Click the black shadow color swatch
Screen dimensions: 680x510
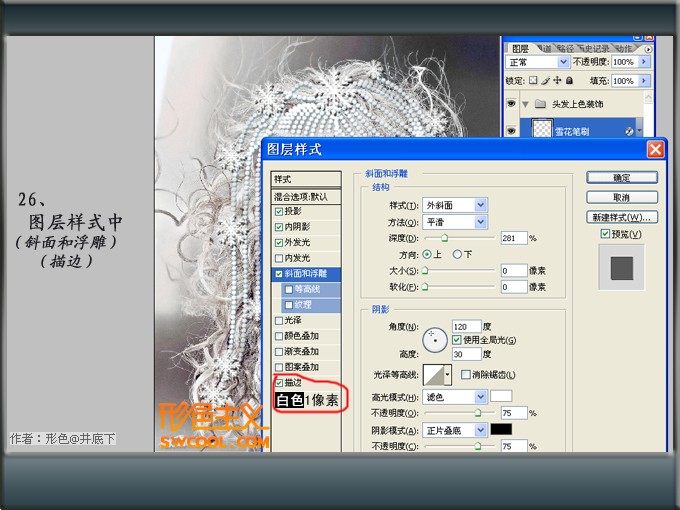[x=501, y=429]
